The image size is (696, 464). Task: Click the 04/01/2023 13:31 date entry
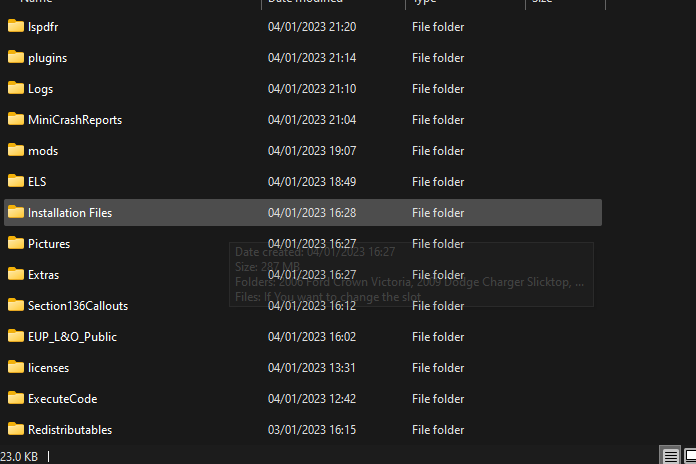(x=312, y=368)
